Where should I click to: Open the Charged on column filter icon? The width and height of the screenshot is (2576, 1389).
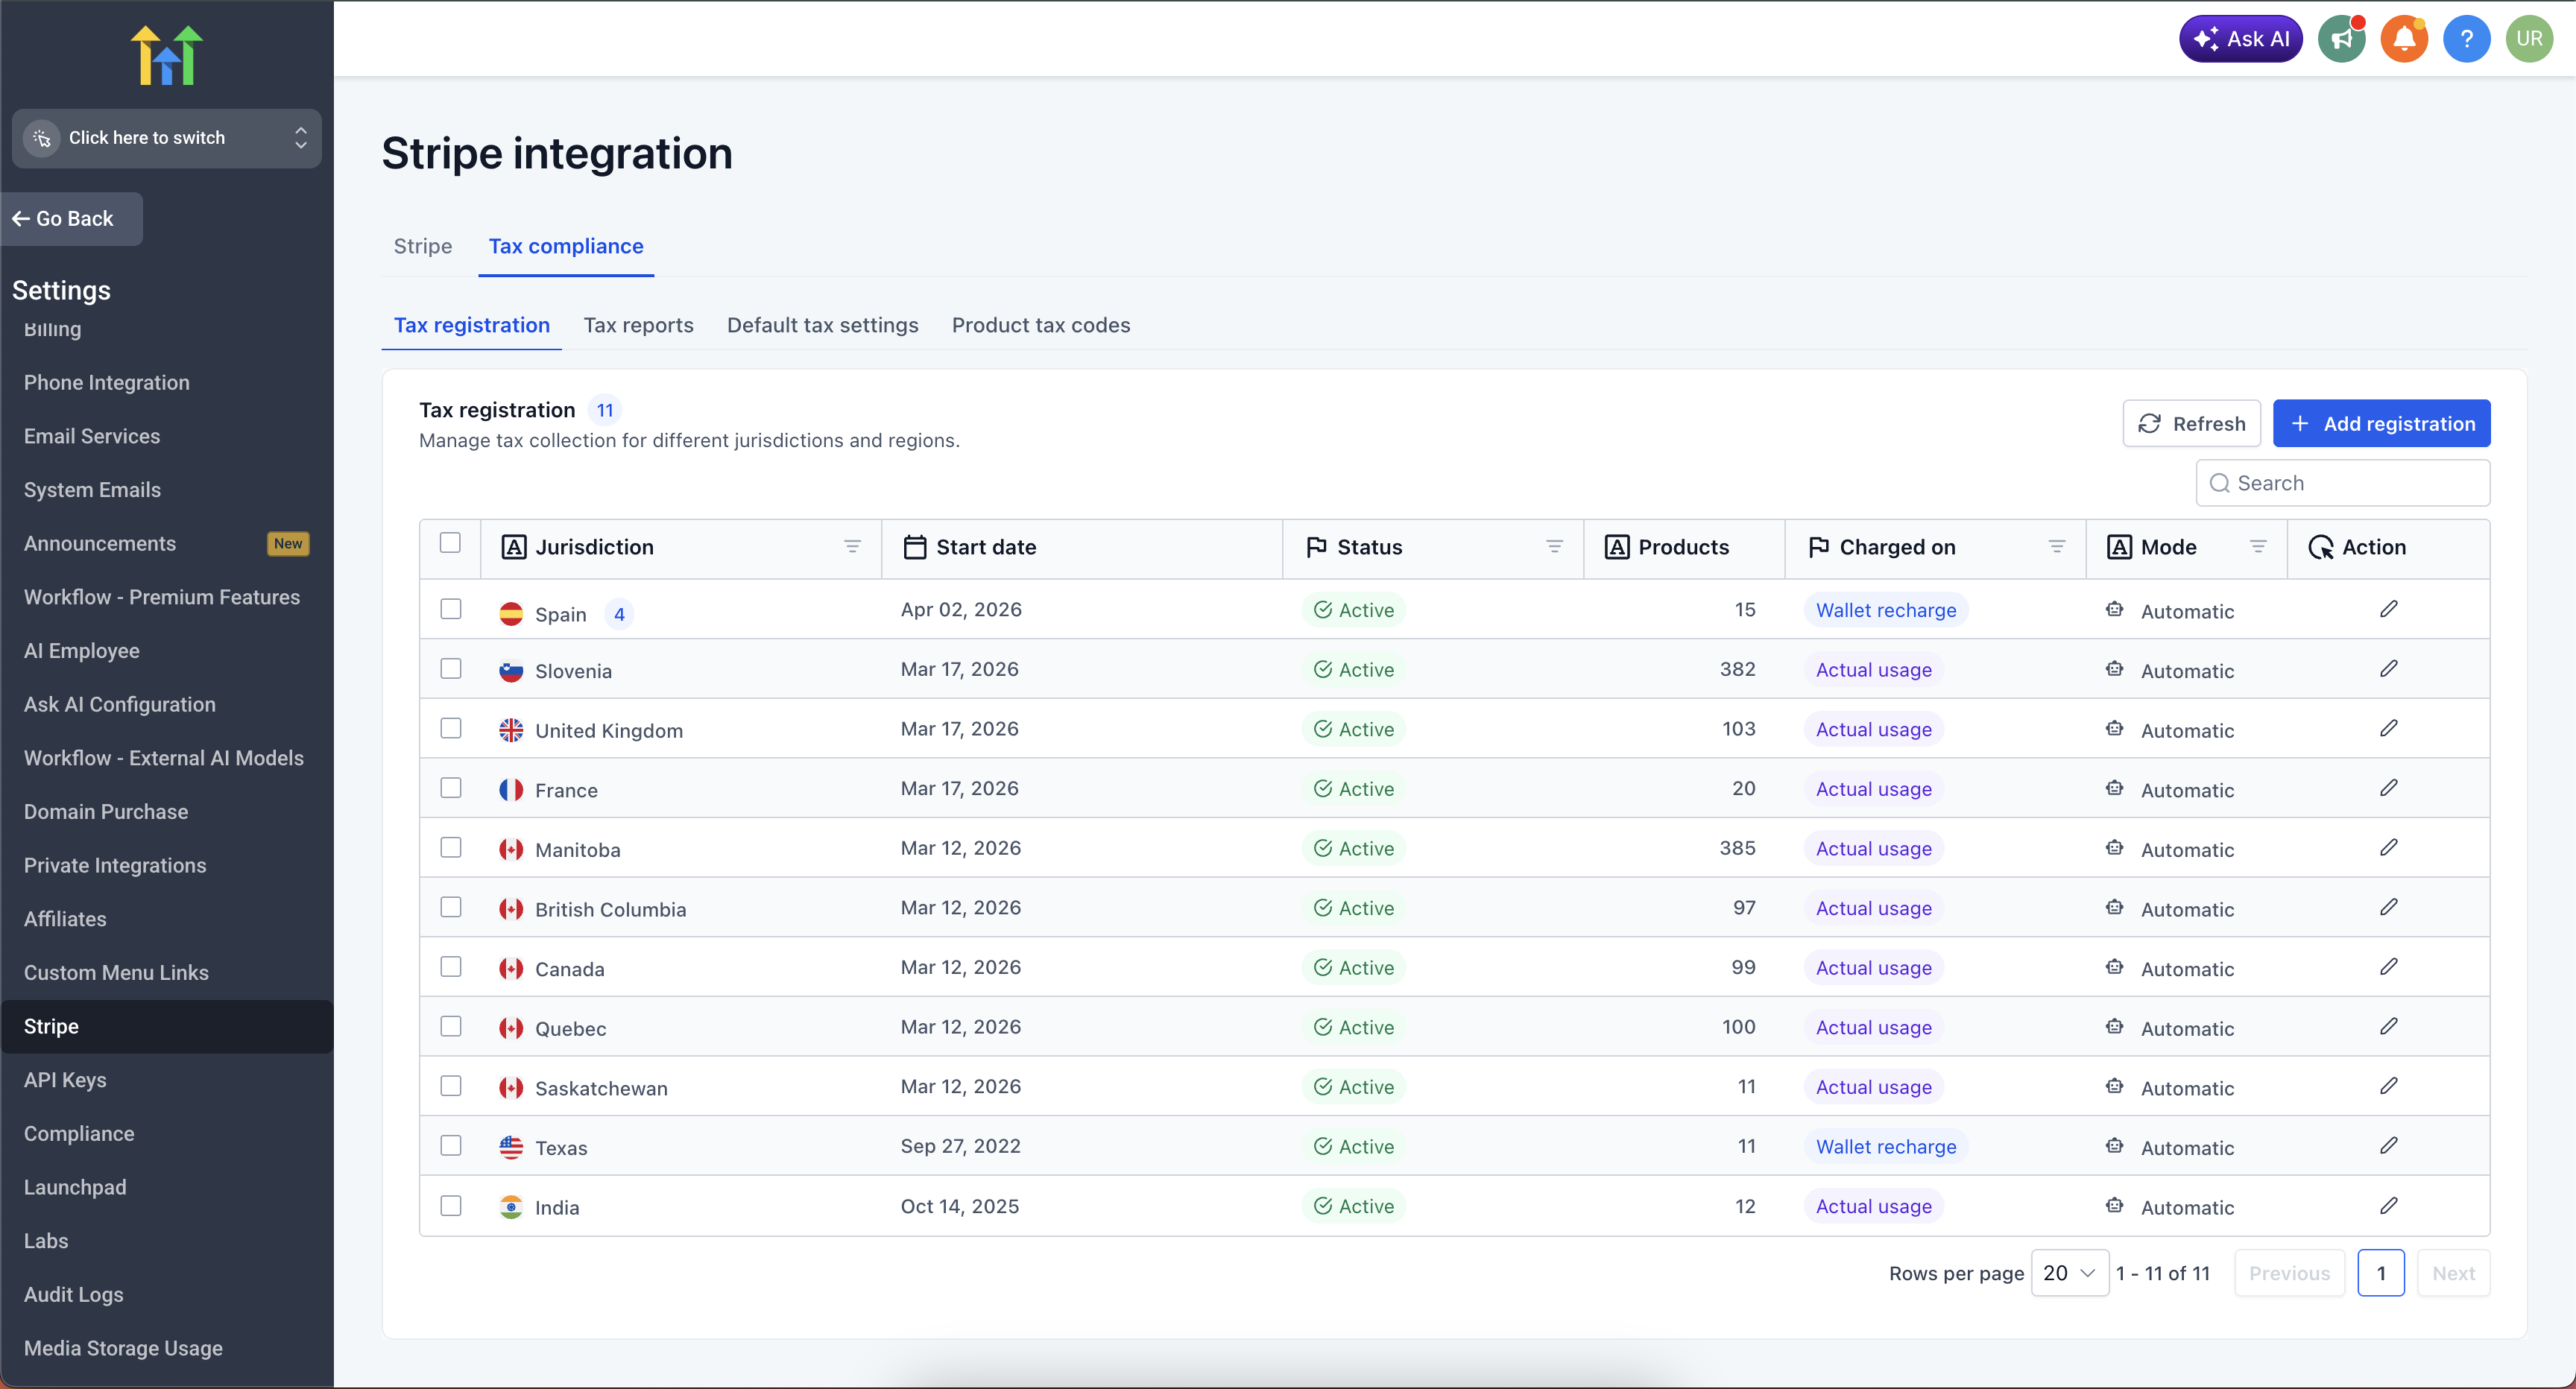[2057, 546]
